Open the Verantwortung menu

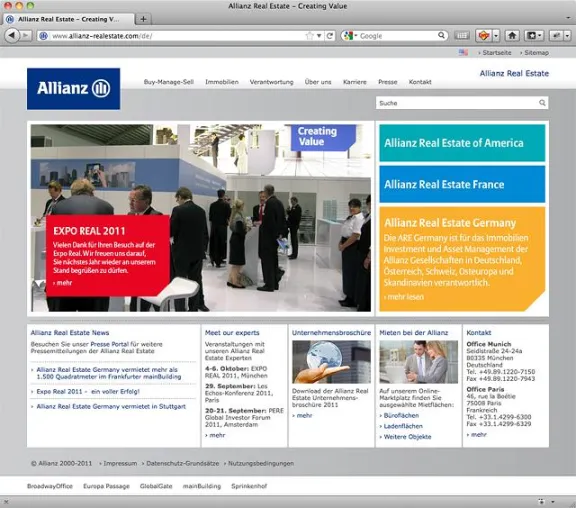click(x=271, y=82)
